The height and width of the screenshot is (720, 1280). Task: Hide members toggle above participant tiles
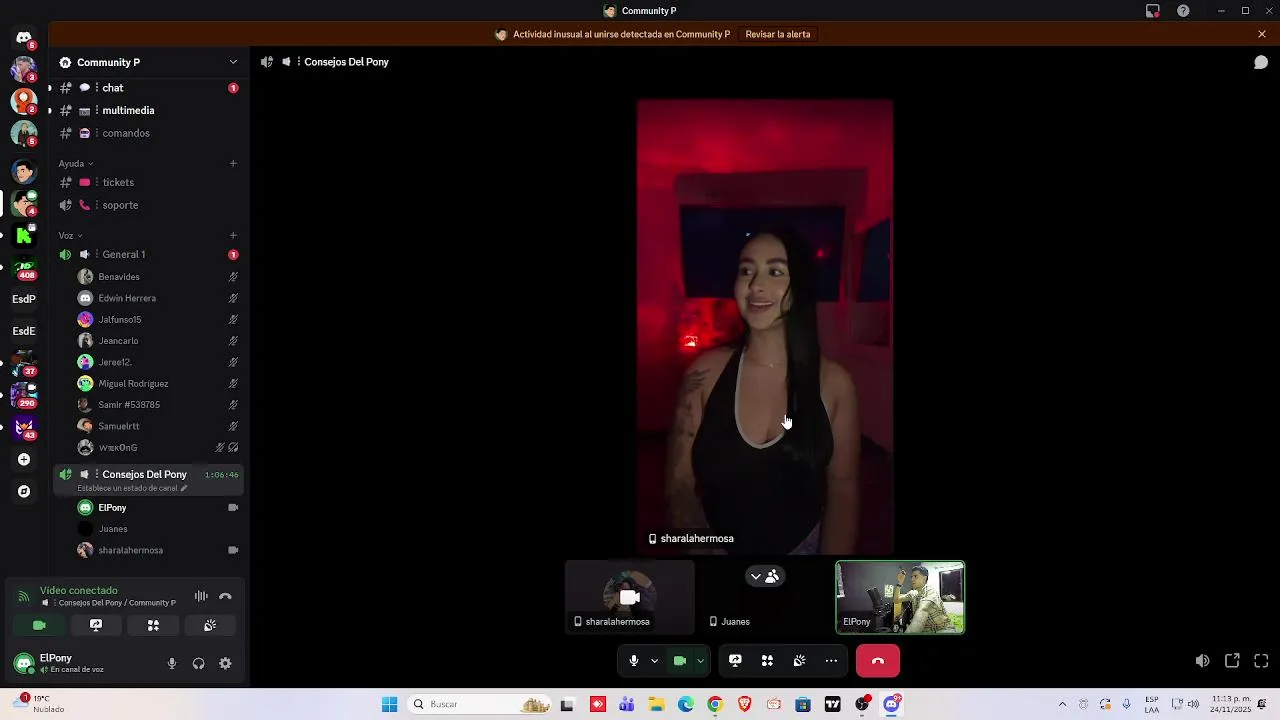[765, 576]
